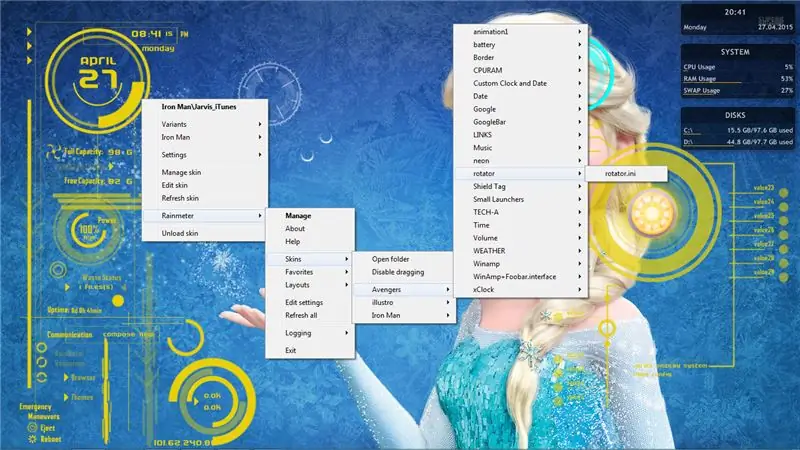Open Help in Rainmeter submenu
The height and width of the screenshot is (450, 800).
click(x=310, y=241)
